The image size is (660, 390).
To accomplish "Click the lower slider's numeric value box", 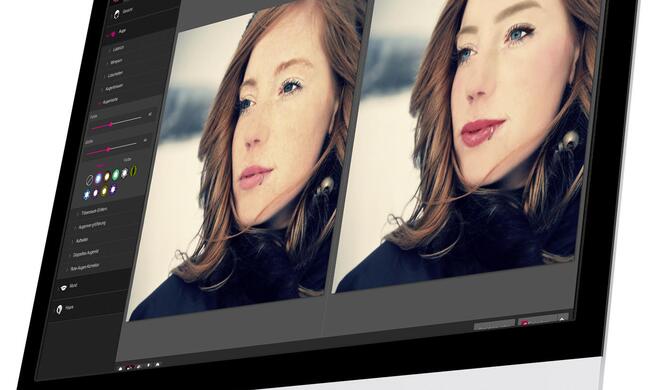I will coord(146,140).
